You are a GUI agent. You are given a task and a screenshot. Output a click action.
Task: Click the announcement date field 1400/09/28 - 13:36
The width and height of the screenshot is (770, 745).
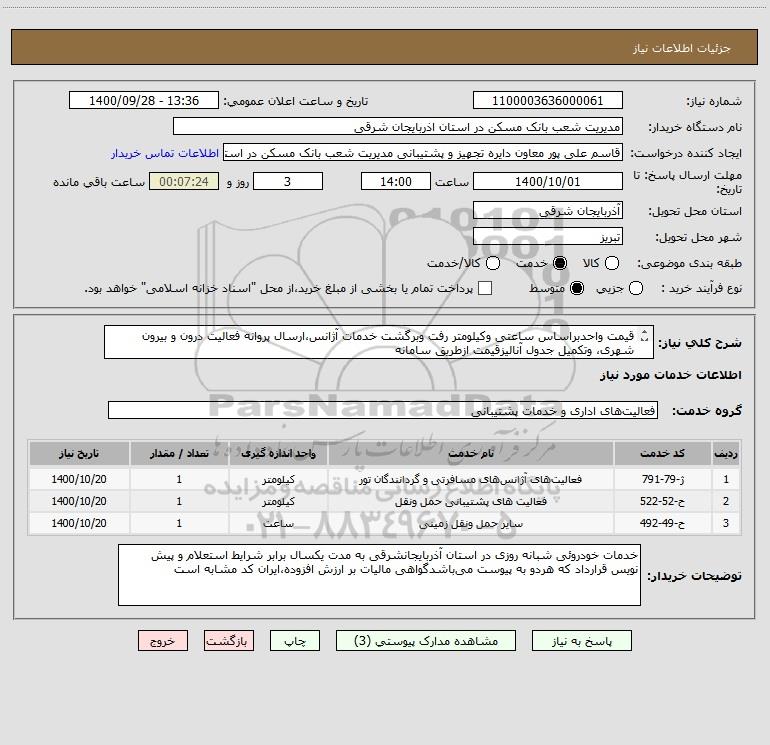144,101
